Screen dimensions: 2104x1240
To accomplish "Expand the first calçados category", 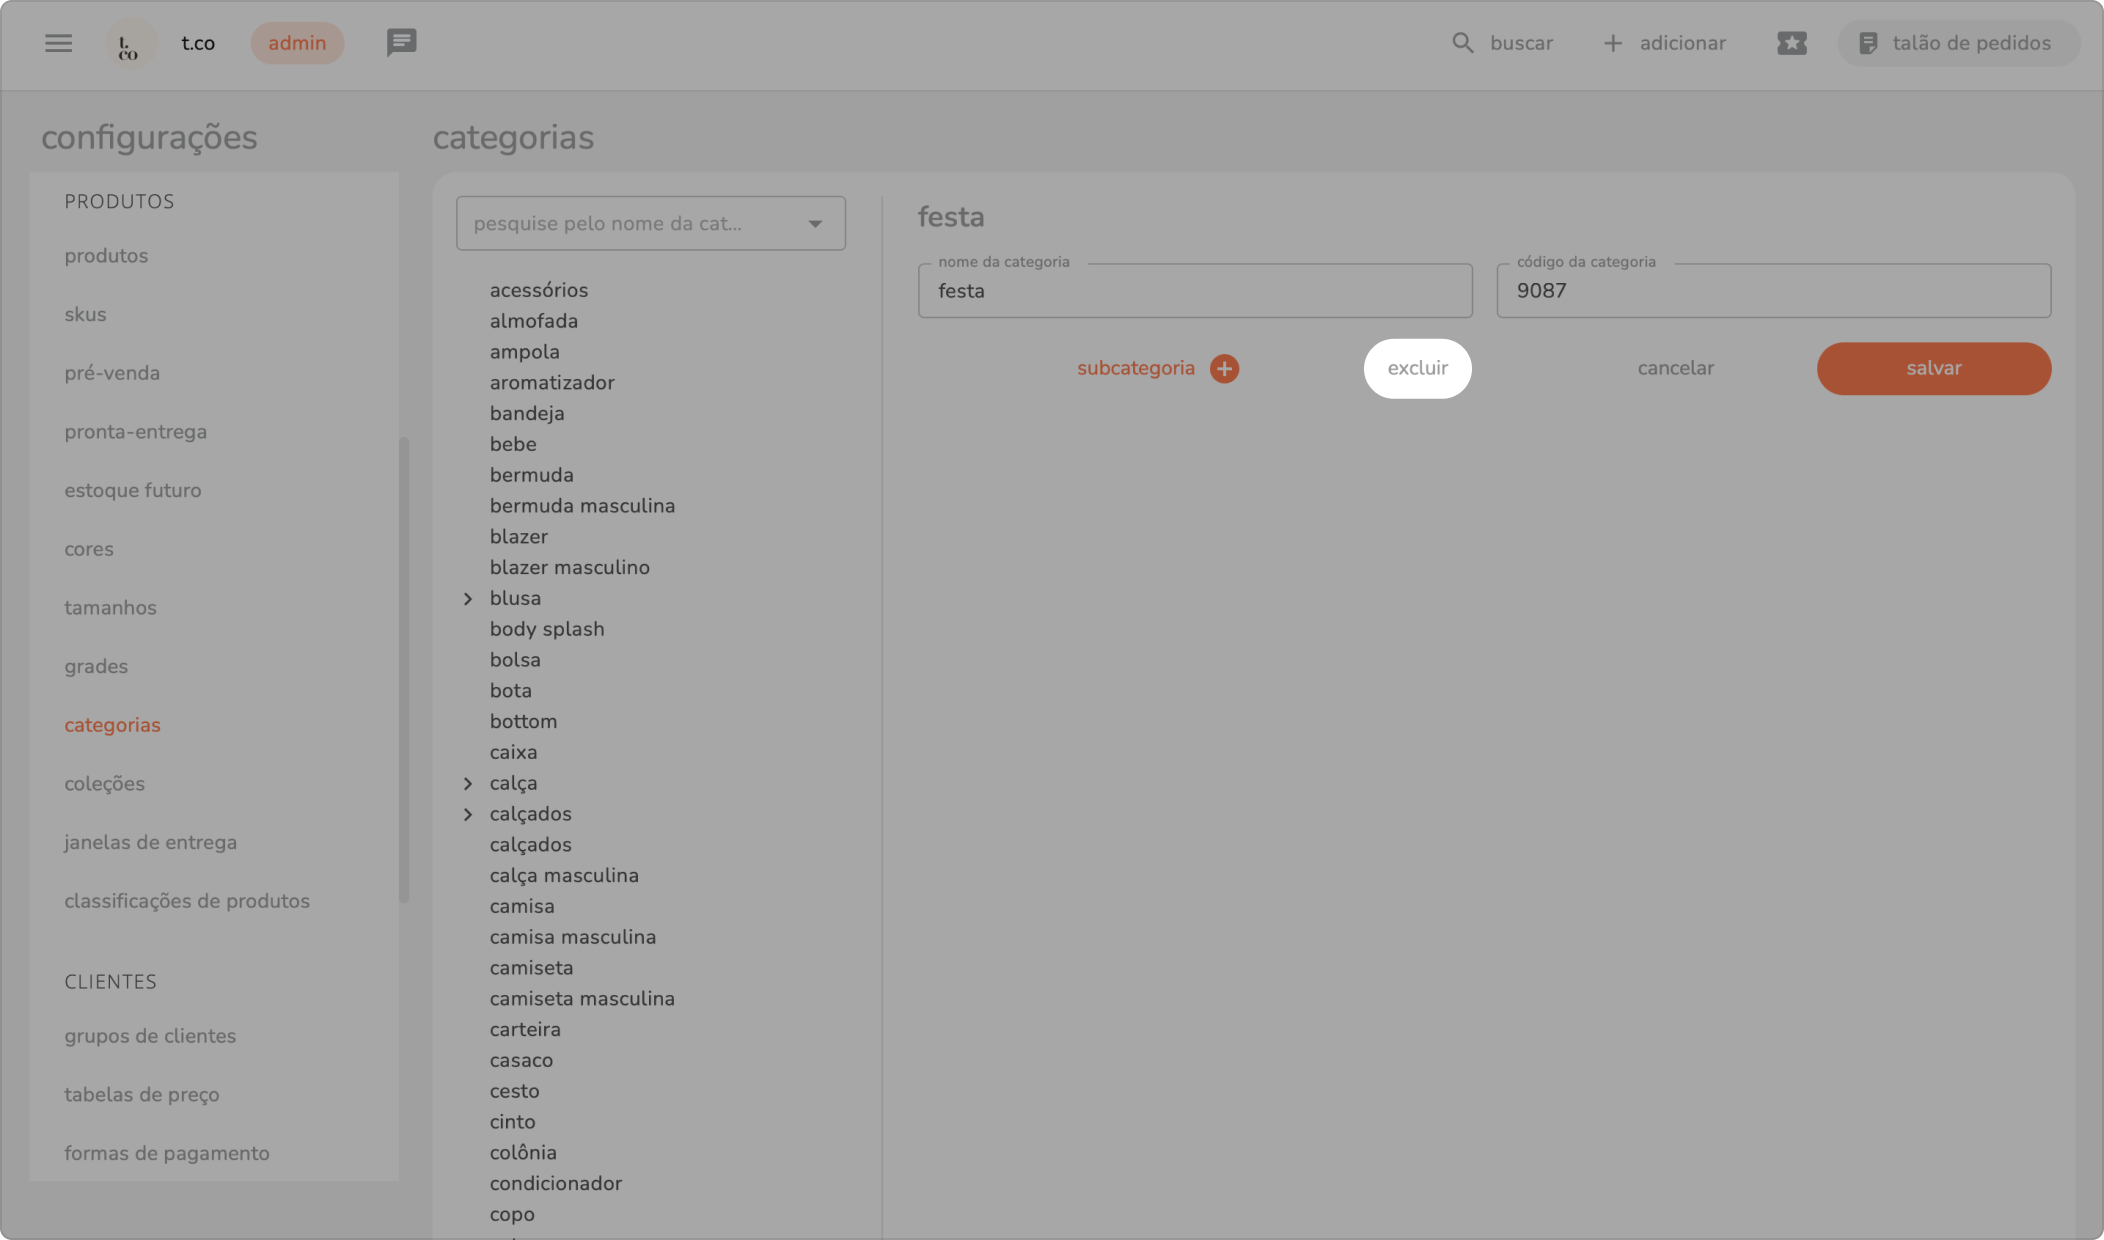I will 468,815.
